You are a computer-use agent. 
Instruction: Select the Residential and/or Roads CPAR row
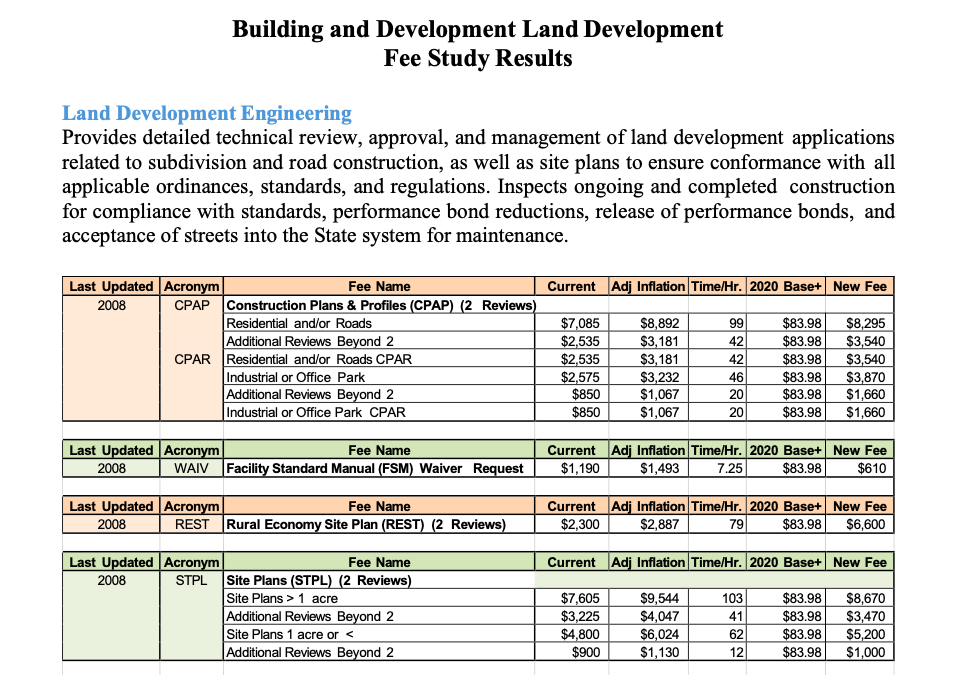319,359
